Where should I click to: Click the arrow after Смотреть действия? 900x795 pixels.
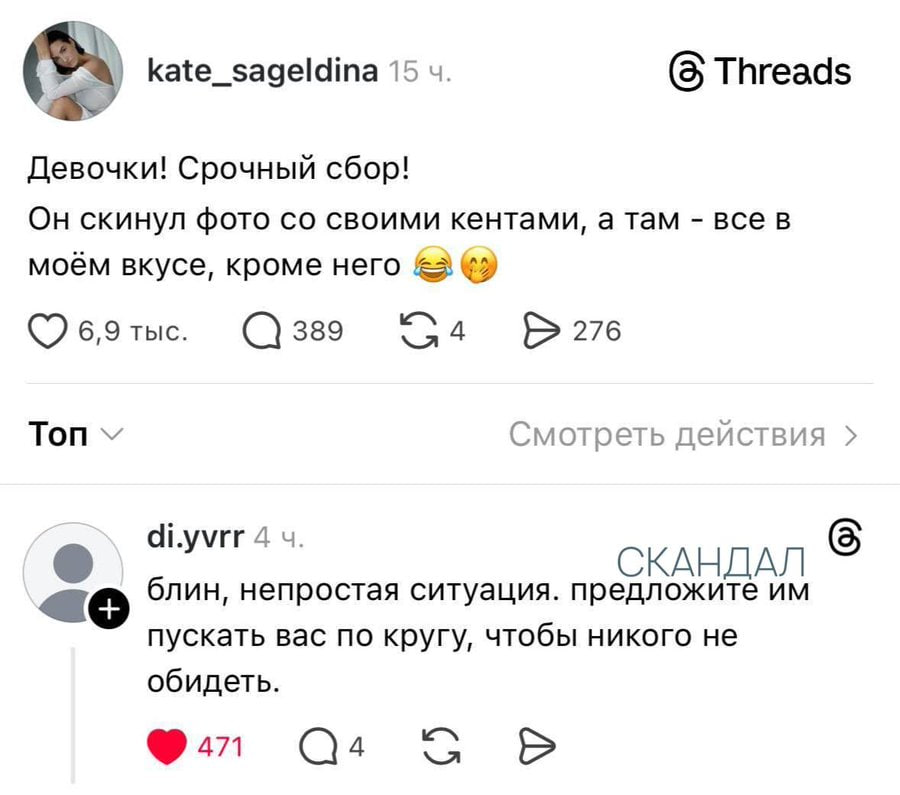(x=851, y=436)
